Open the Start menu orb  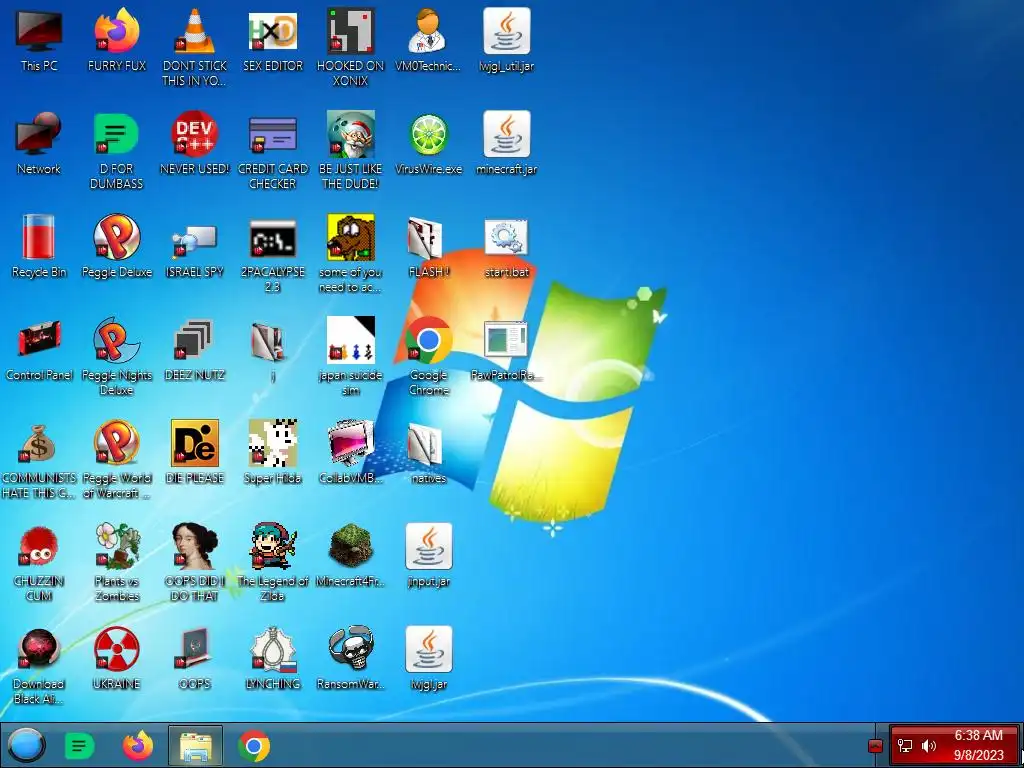point(27,745)
